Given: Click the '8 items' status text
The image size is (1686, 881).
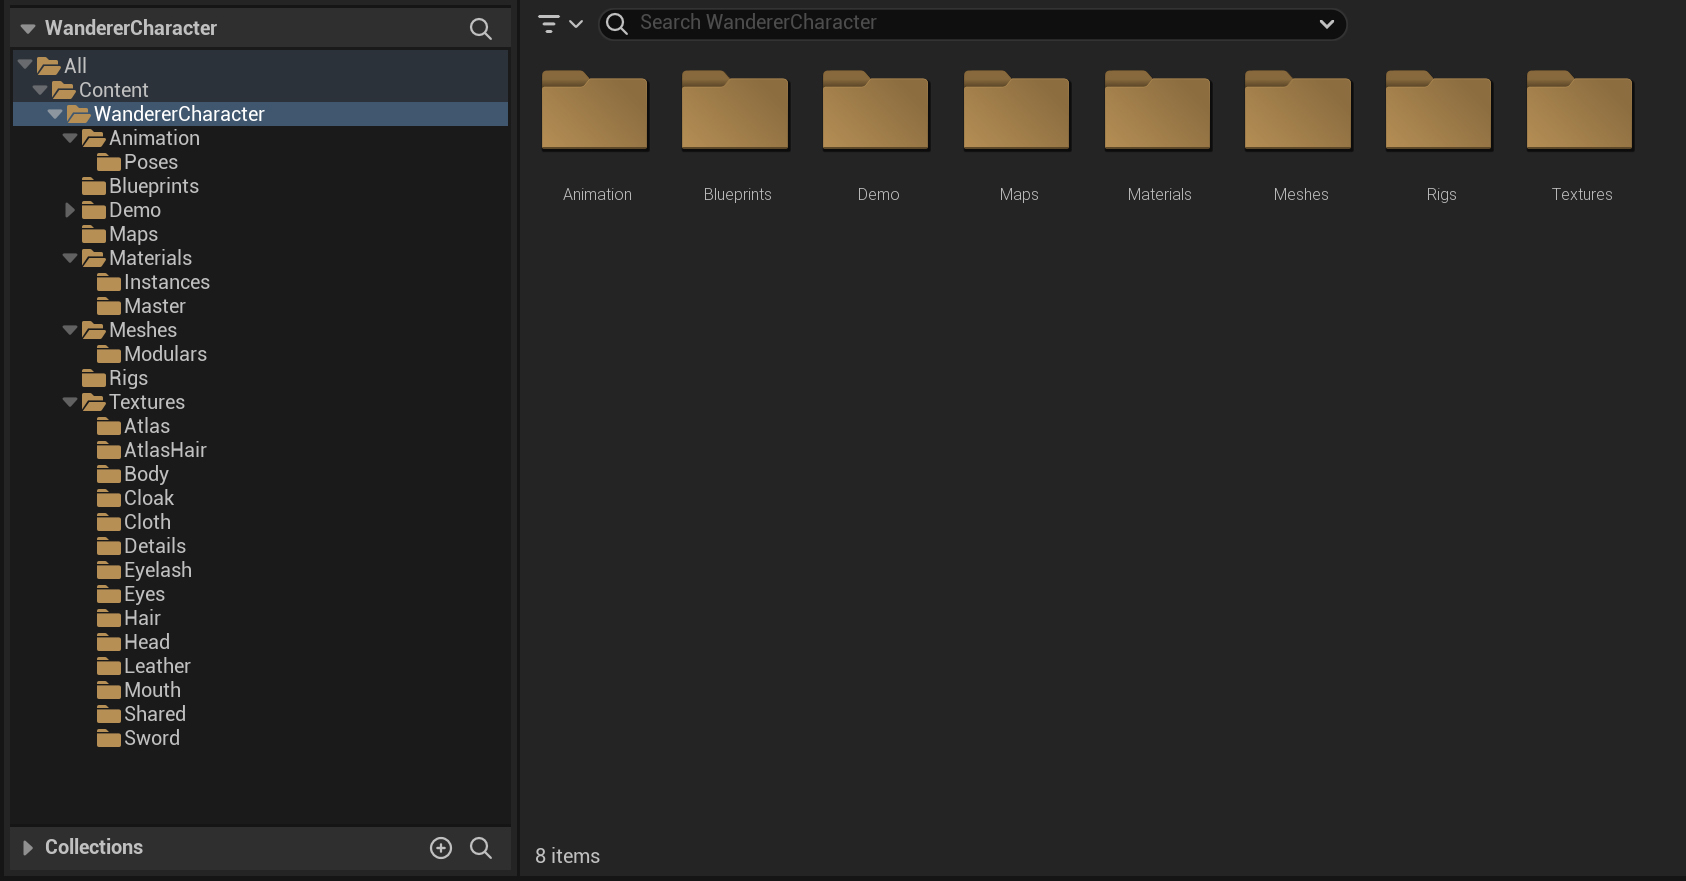Looking at the screenshot, I should [x=567, y=856].
